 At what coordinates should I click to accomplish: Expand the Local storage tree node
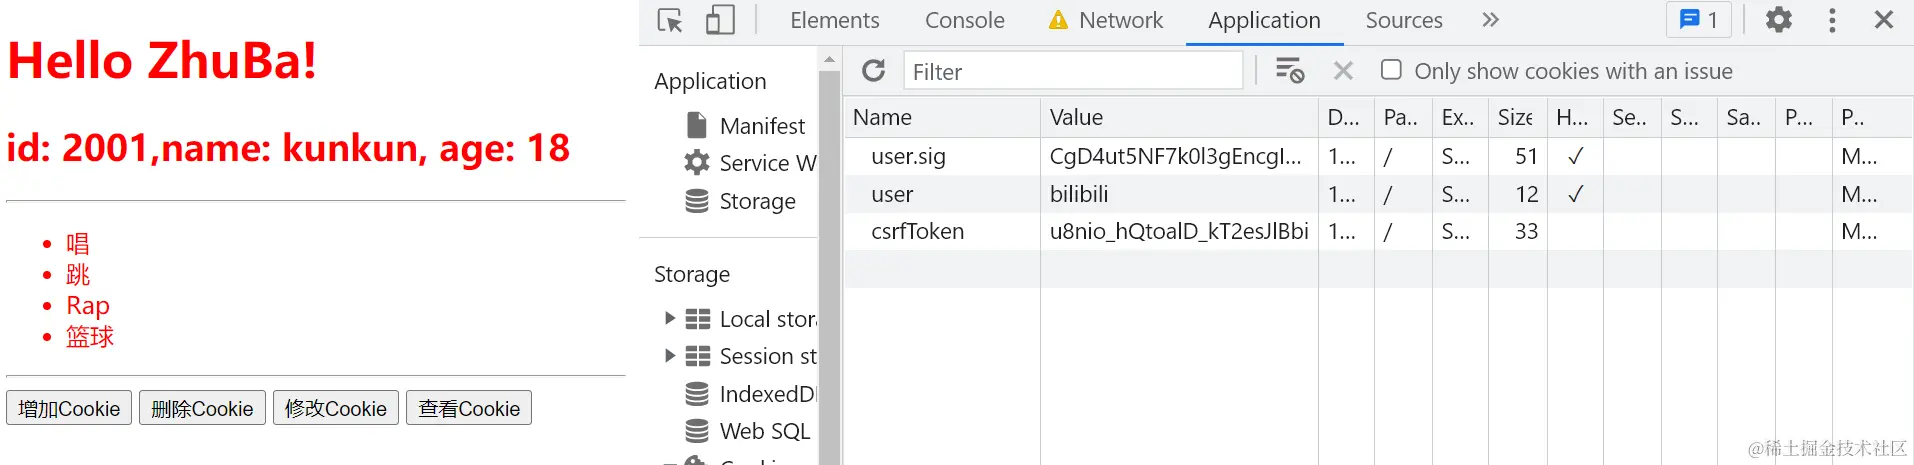(670, 318)
